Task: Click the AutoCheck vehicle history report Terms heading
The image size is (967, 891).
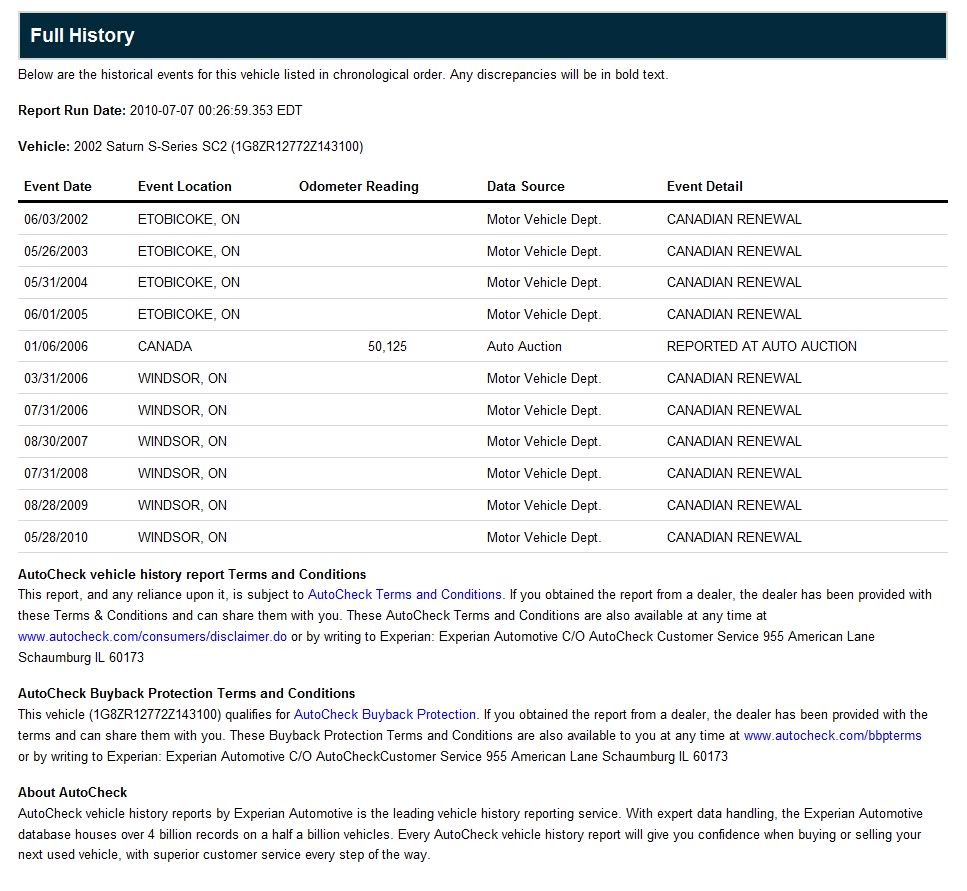Action: pyautogui.click(x=192, y=575)
